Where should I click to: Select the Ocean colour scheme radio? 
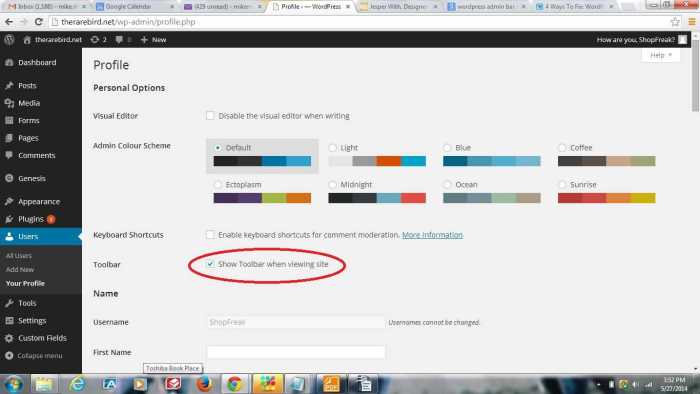[x=447, y=184]
